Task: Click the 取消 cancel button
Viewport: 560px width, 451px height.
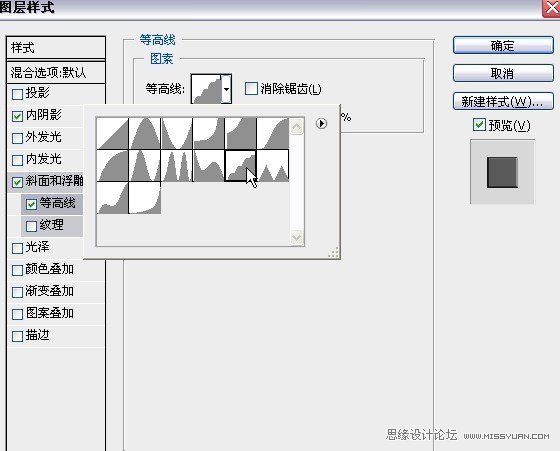Action: click(x=503, y=74)
